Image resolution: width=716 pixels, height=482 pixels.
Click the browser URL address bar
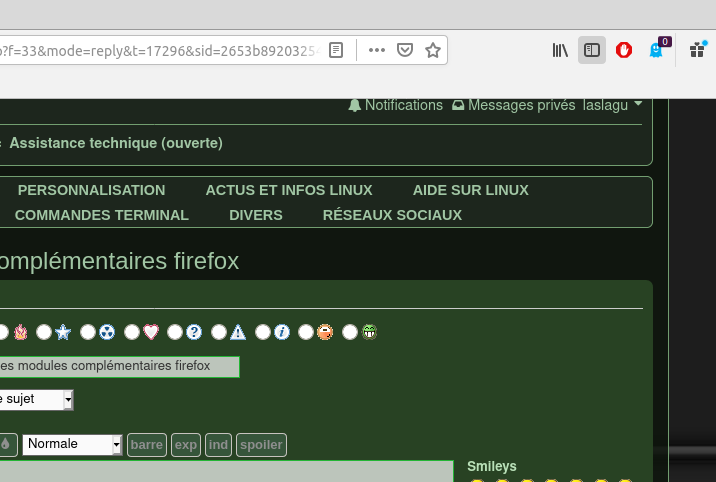tap(160, 50)
